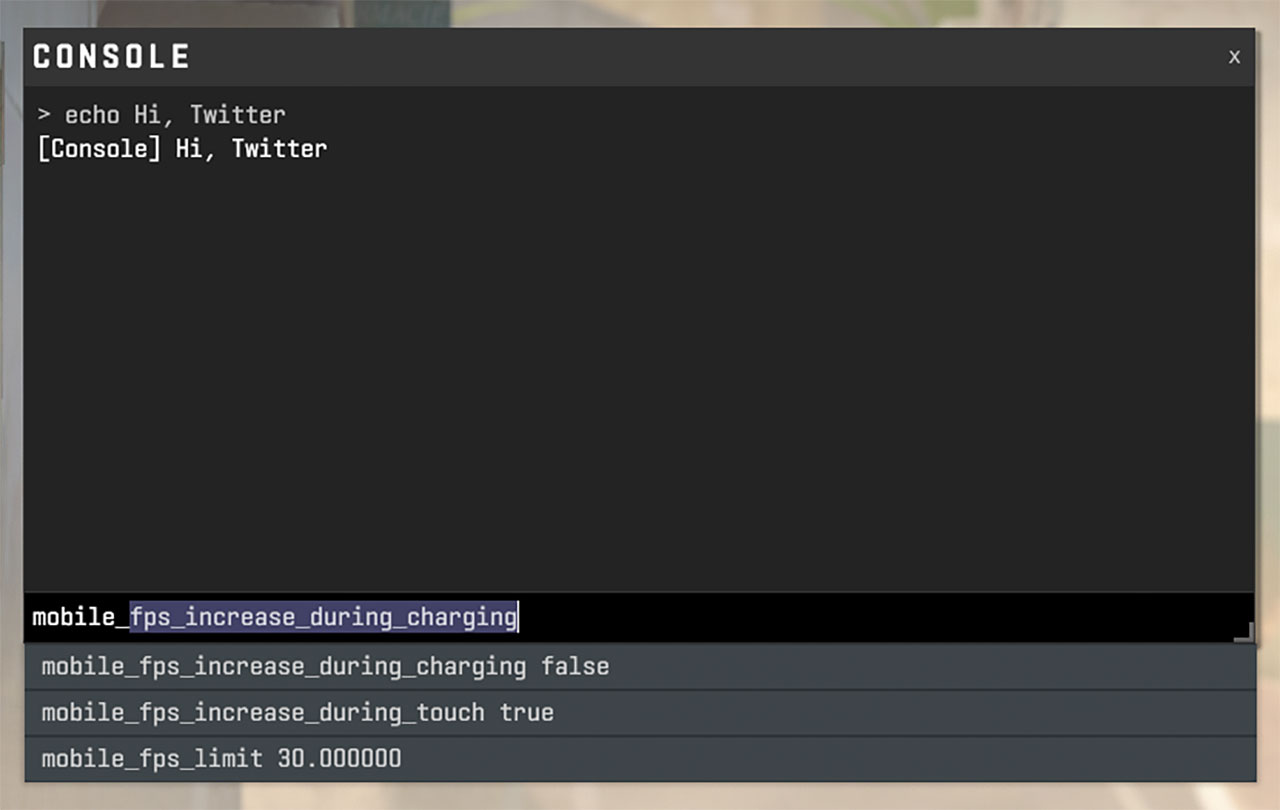Pick the mobile_fps_limit 30.000000 suggestion
1280x810 pixels.
(x=221, y=759)
